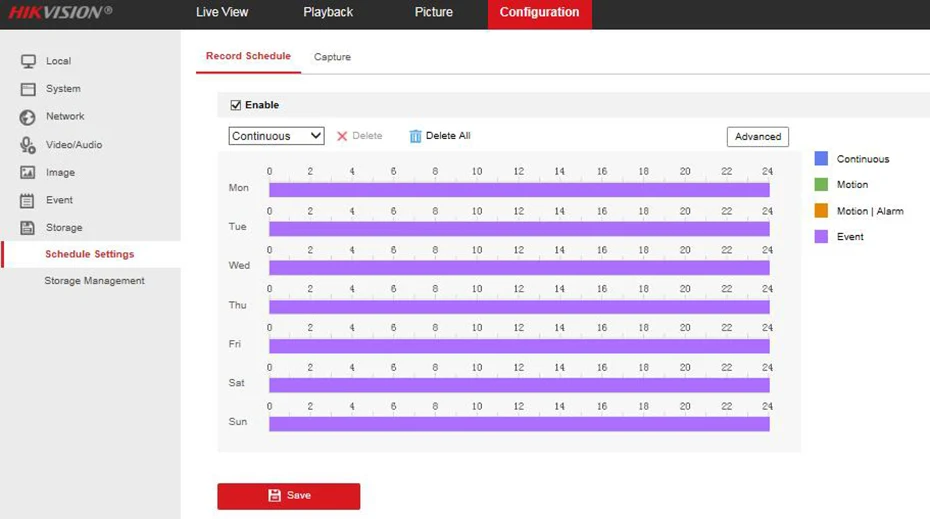Select the Monday schedule bar
This screenshot has width=930, height=519.
coord(519,189)
